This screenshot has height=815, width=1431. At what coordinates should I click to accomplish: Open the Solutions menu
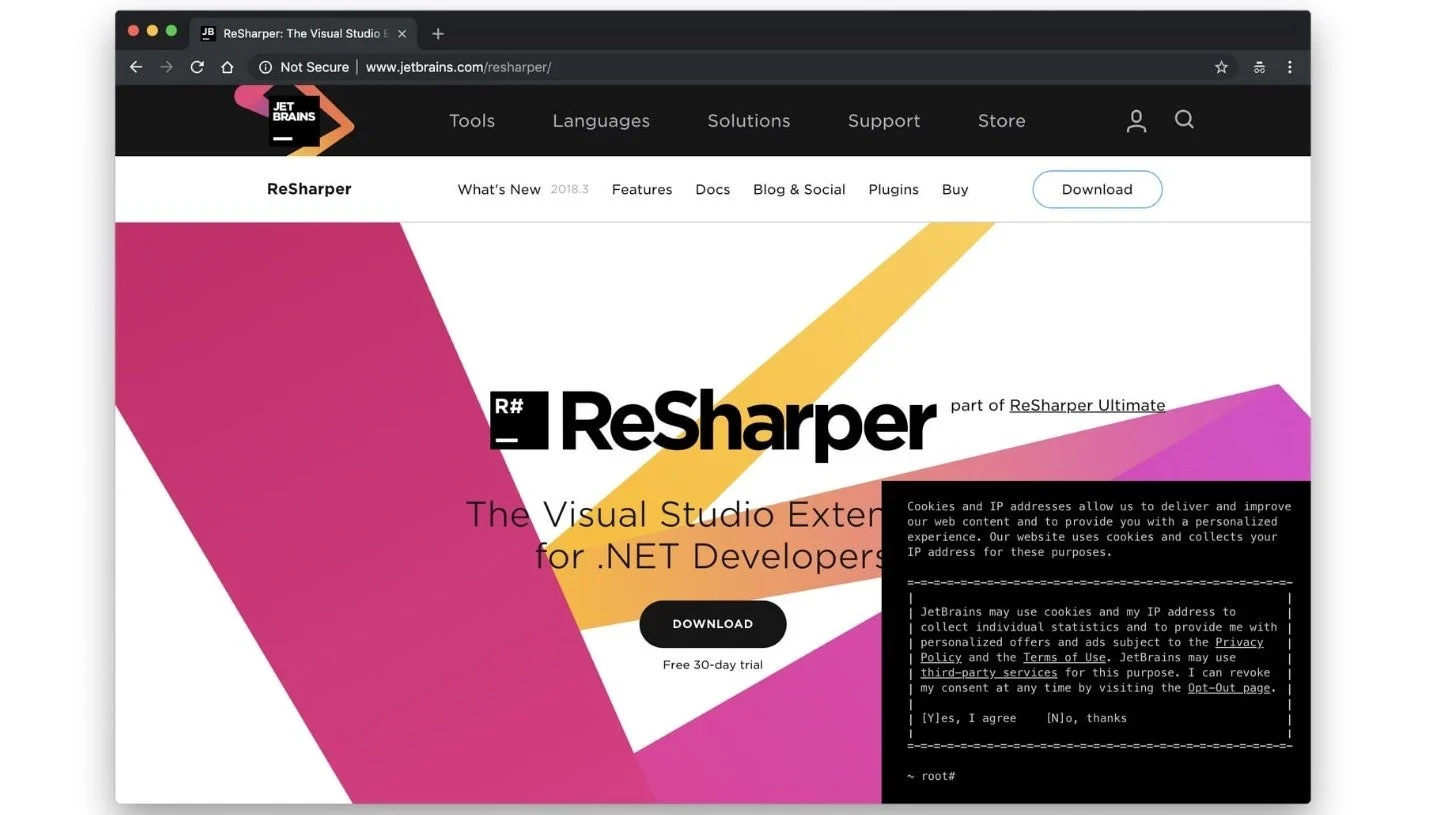point(749,121)
